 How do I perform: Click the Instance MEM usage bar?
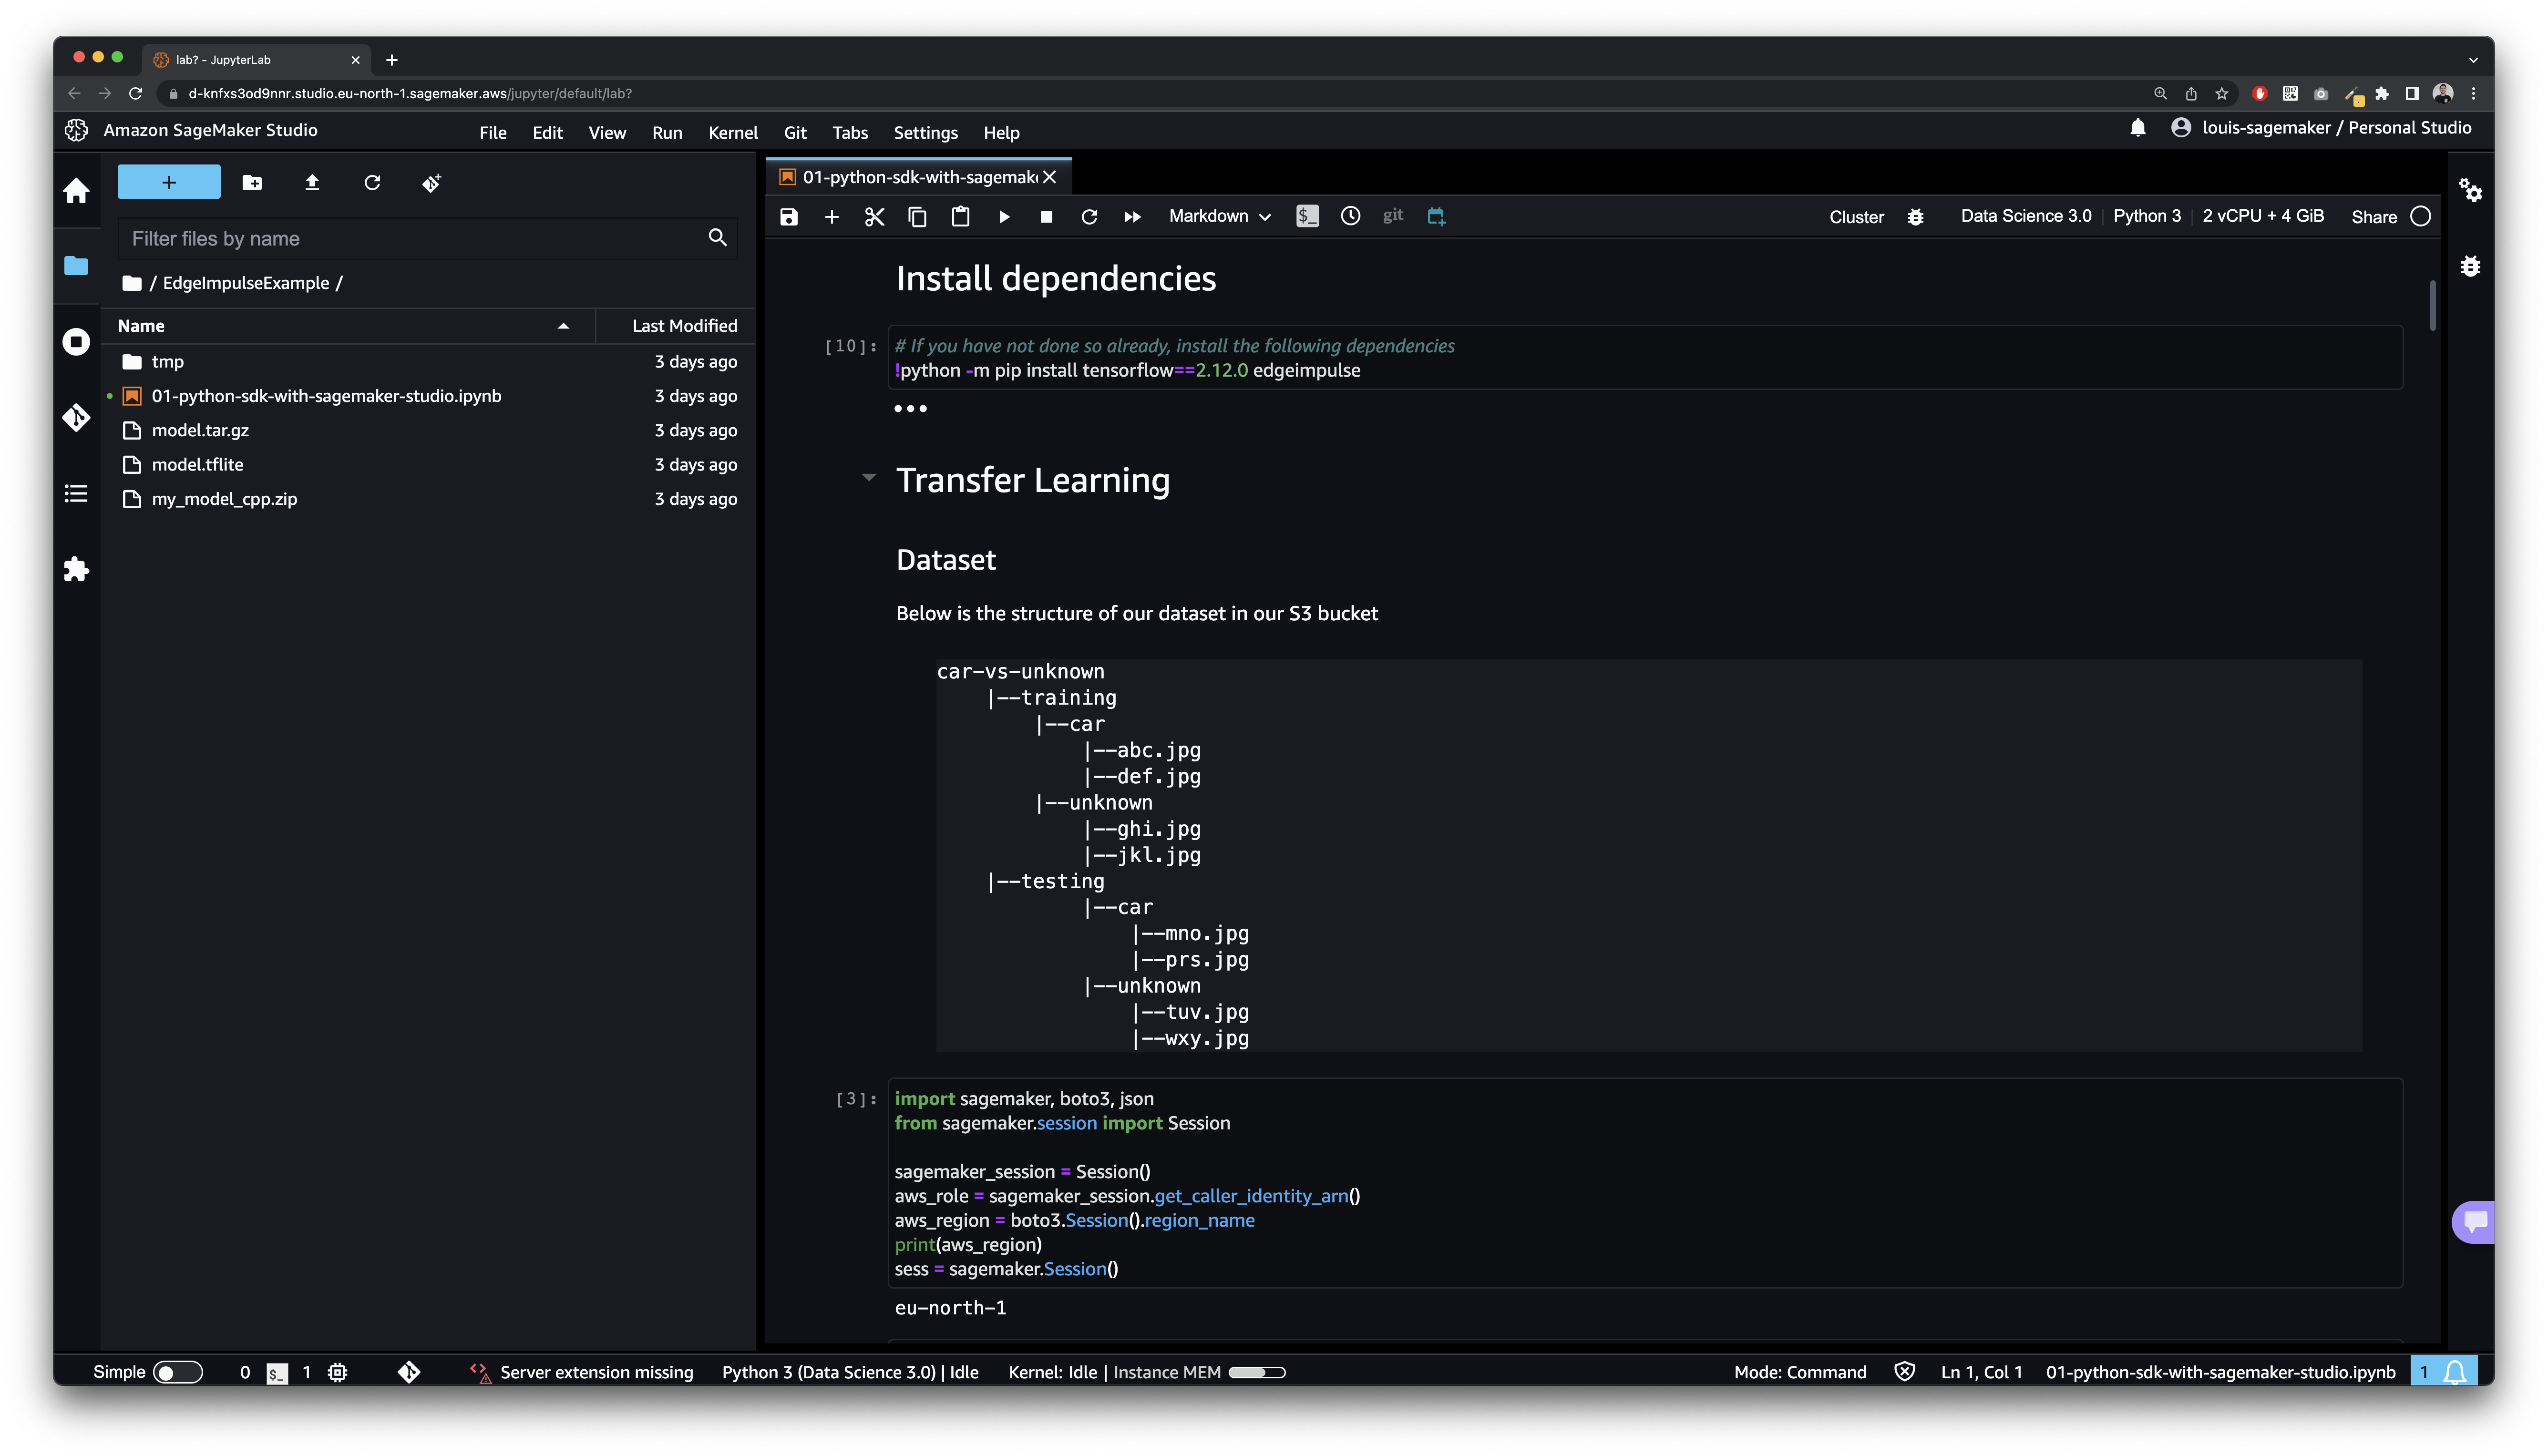[1256, 1372]
